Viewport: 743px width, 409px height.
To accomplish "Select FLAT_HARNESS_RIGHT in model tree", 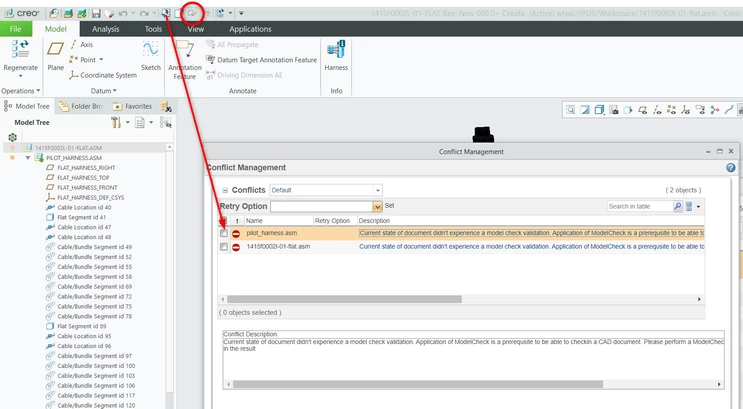I will (x=86, y=168).
